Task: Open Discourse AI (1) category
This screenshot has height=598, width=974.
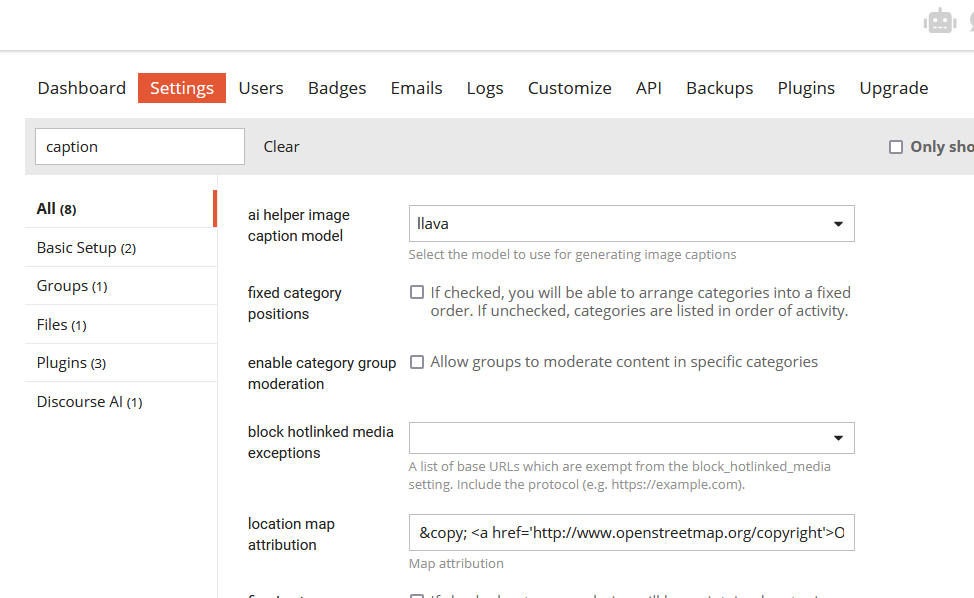Action: (121, 402)
